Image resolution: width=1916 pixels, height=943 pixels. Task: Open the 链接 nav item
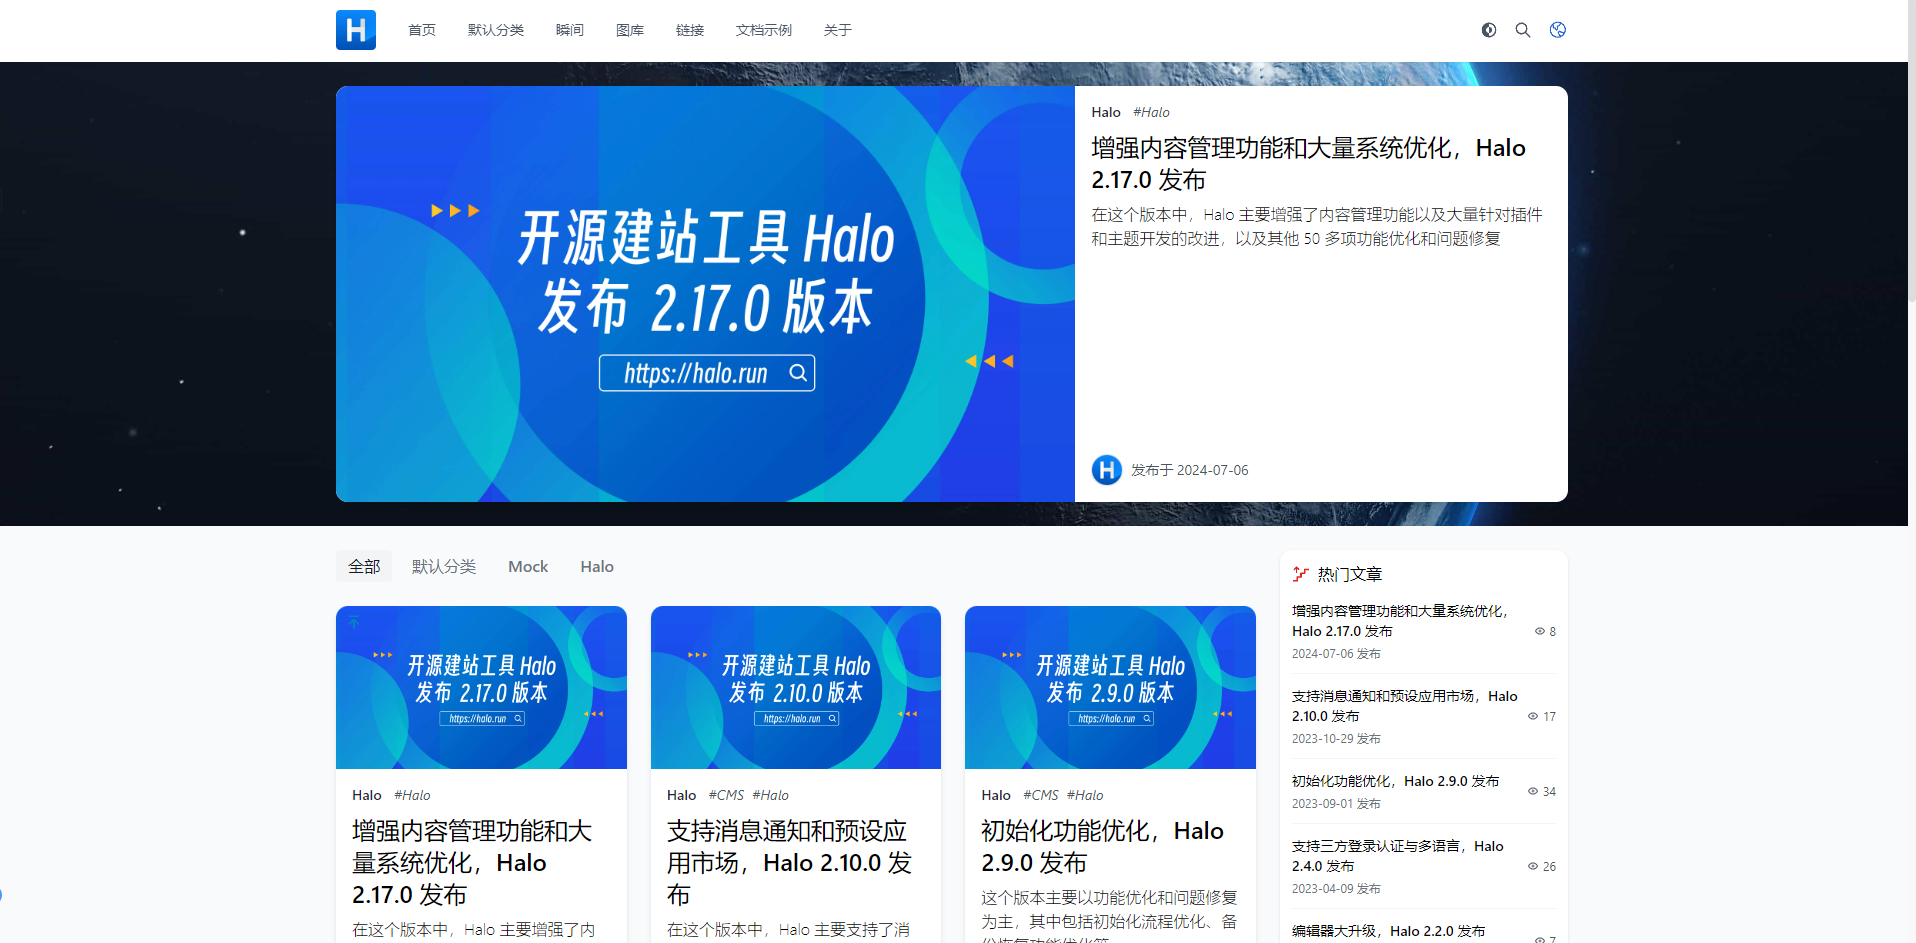coord(690,30)
